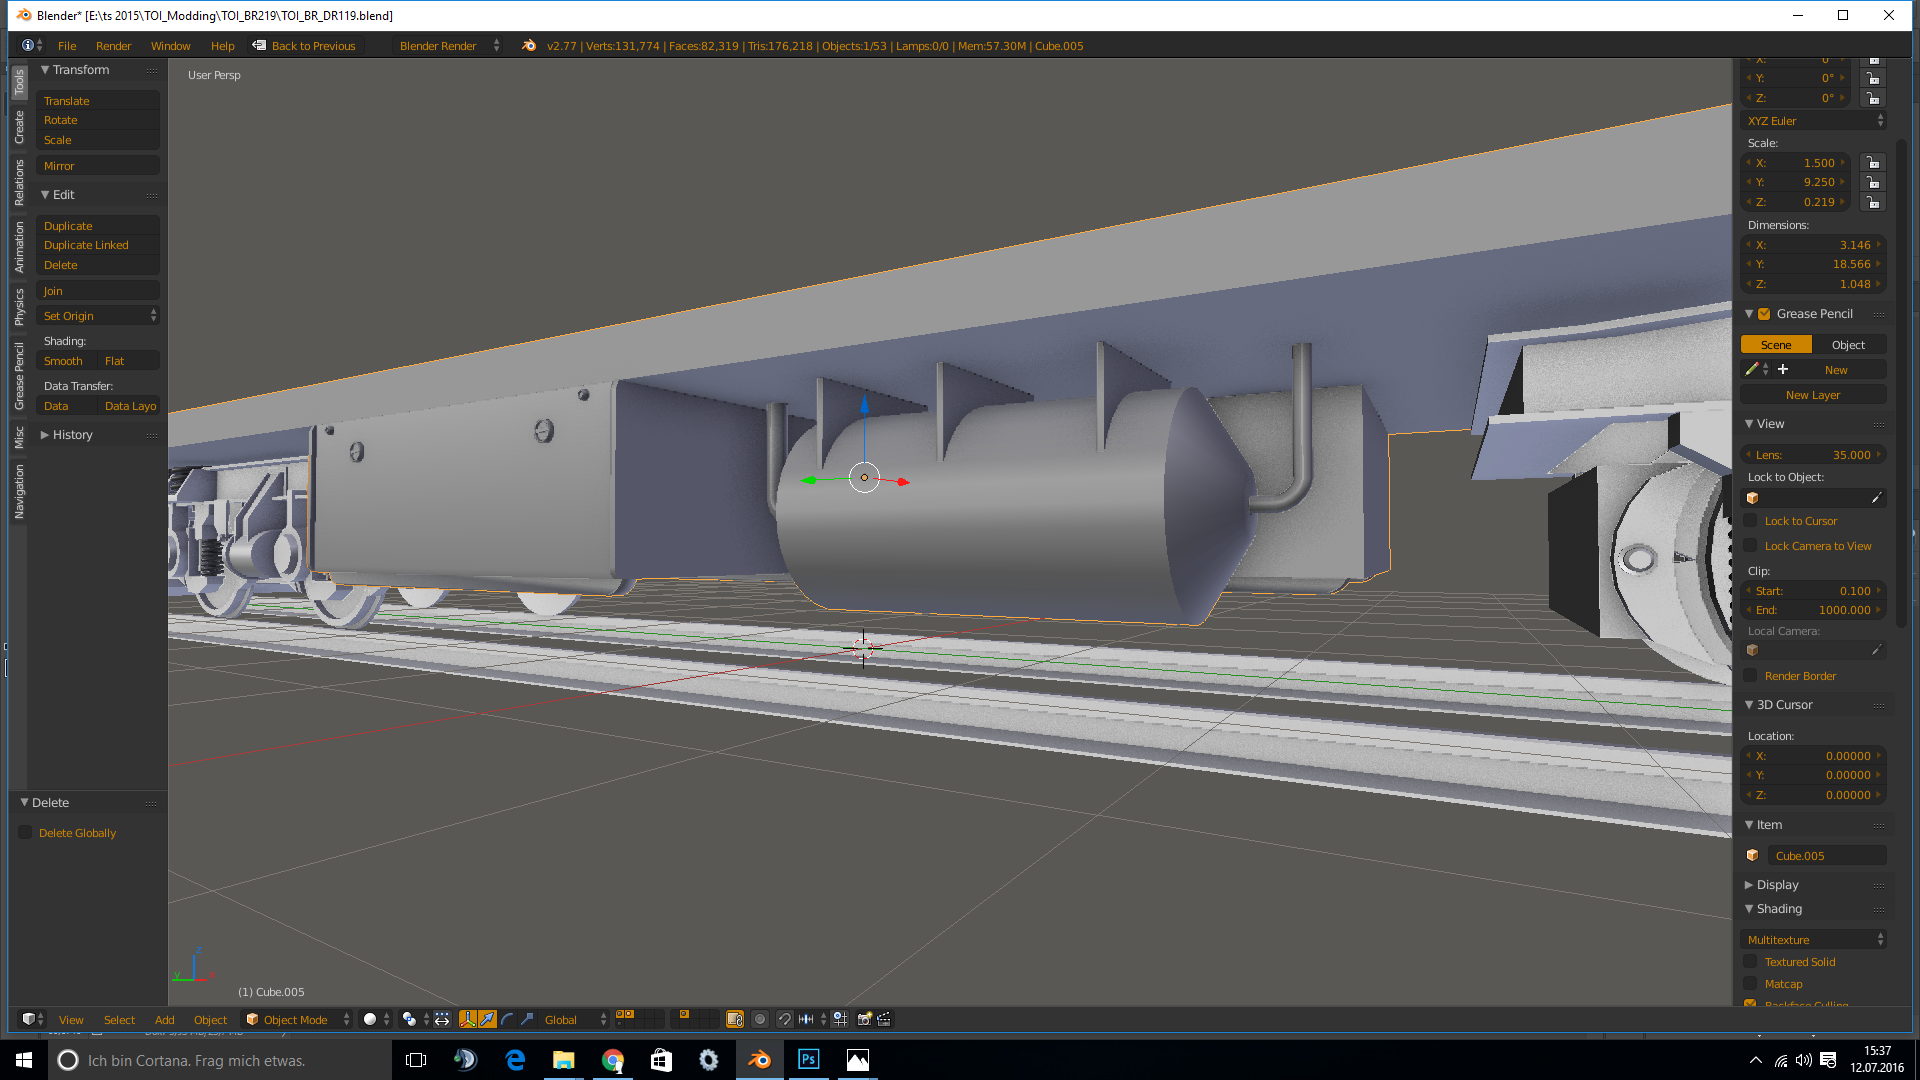Image resolution: width=1920 pixels, height=1080 pixels.
Task: Click the Lens value slider field
Action: click(x=1812, y=455)
